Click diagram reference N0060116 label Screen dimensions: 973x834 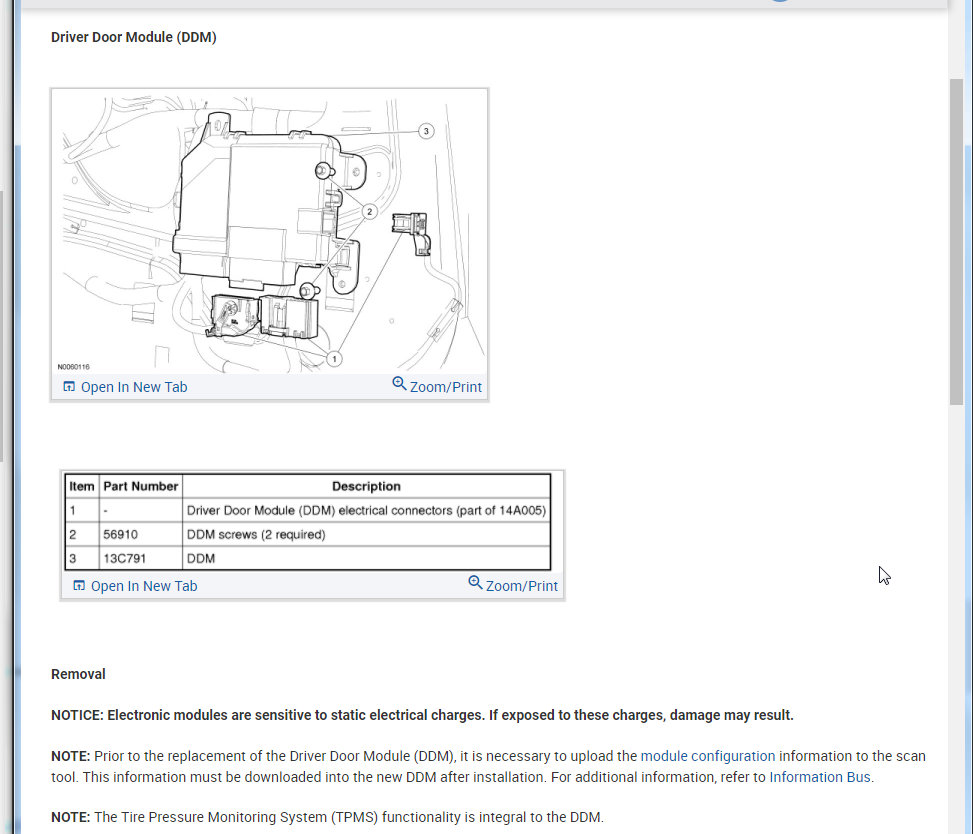tap(73, 367)
